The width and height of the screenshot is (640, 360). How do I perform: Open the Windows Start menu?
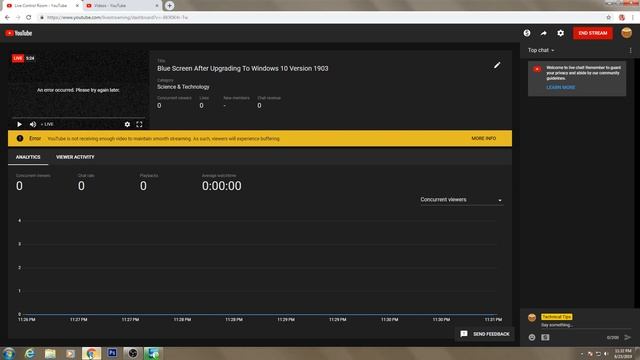coord(9,353)
